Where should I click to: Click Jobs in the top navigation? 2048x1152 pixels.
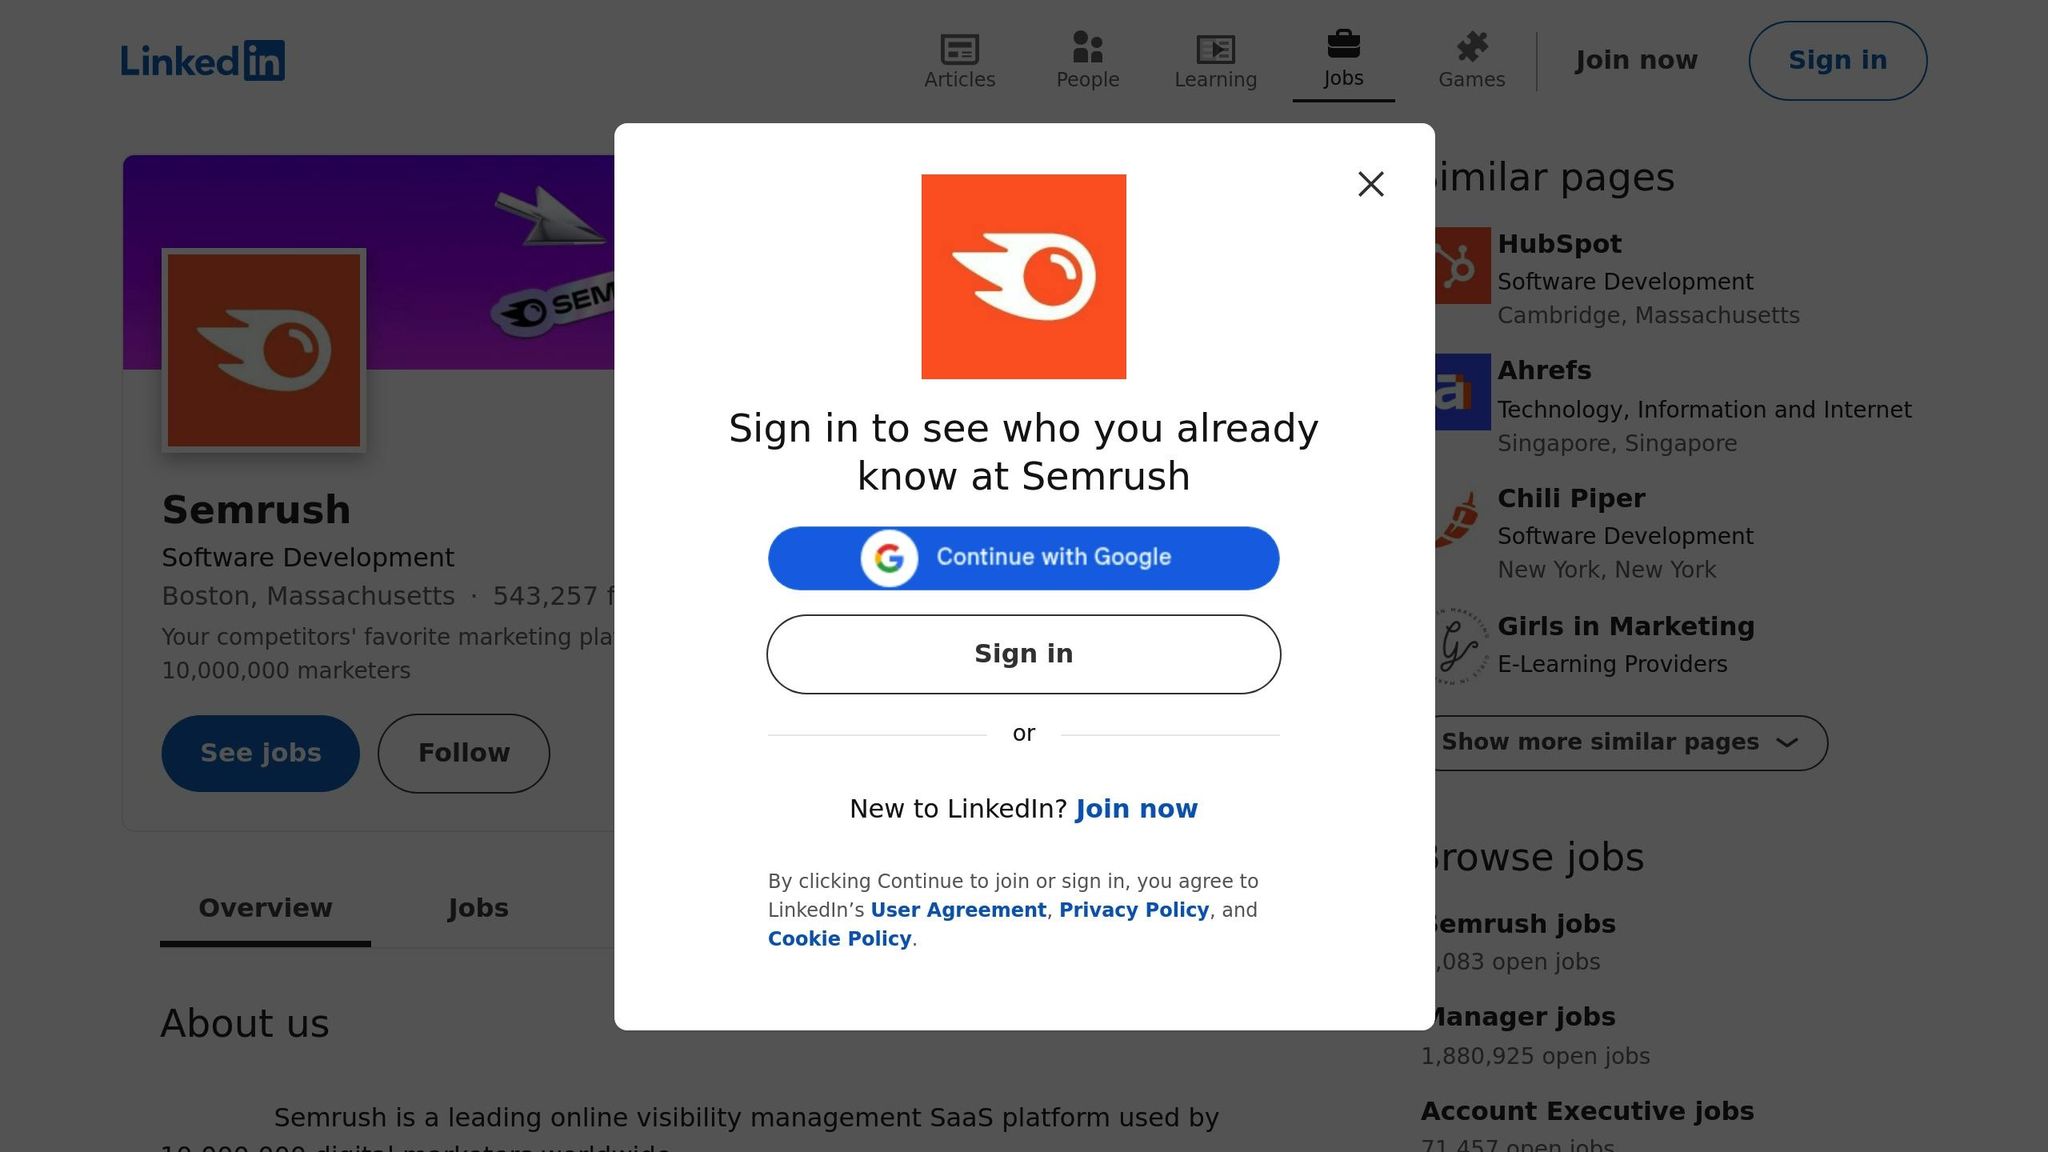click(1343, 60)
